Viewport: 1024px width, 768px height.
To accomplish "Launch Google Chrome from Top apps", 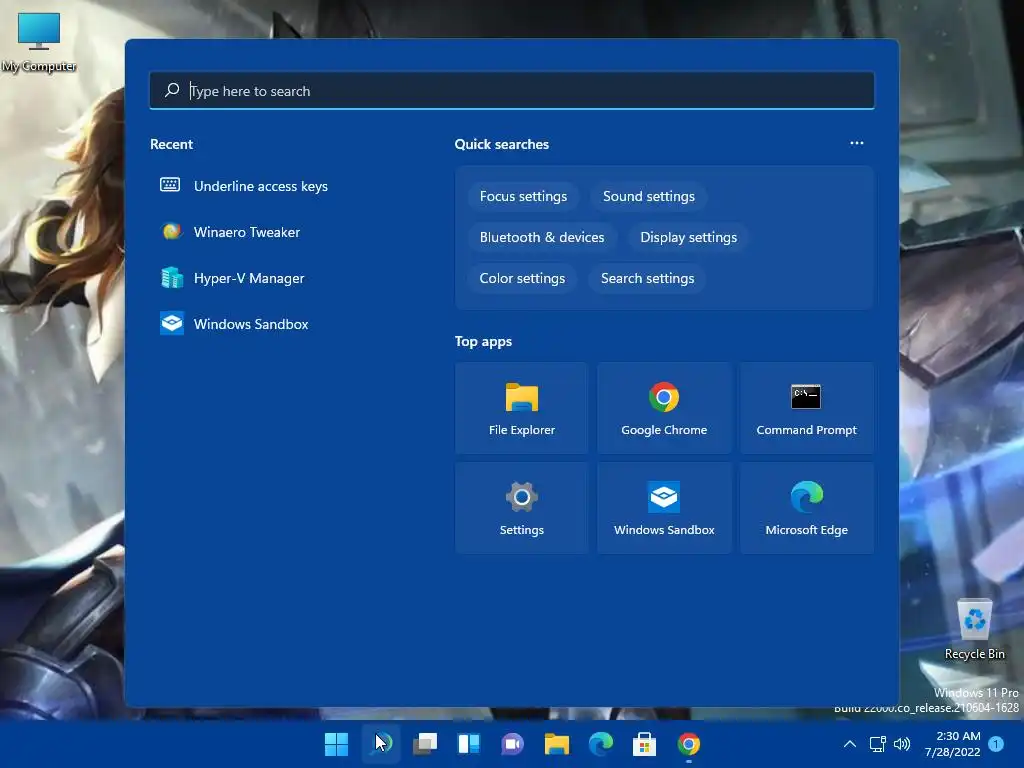I will point(664,408).
